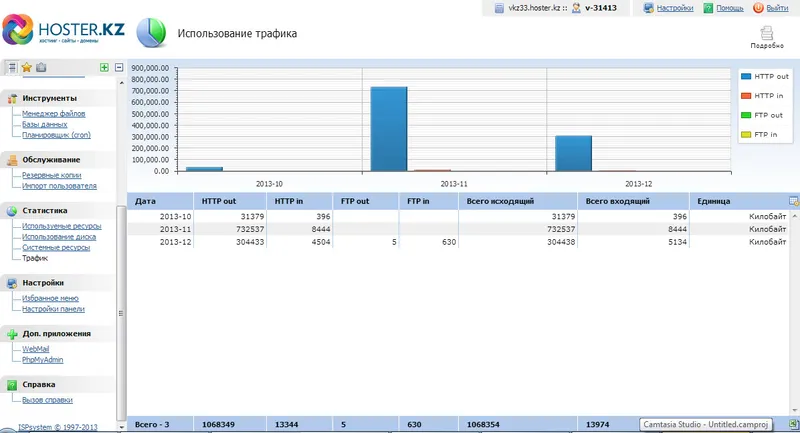
Task: Open Настройки панели
Action: click(53, 309)
